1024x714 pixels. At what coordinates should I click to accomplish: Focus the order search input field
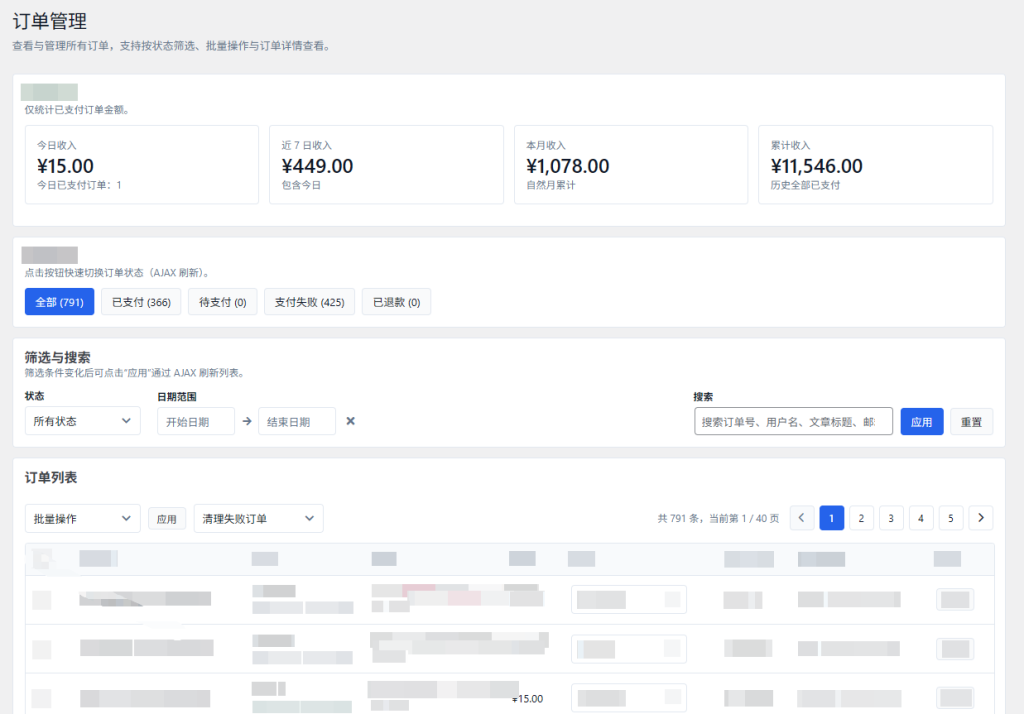click(793, 422)
